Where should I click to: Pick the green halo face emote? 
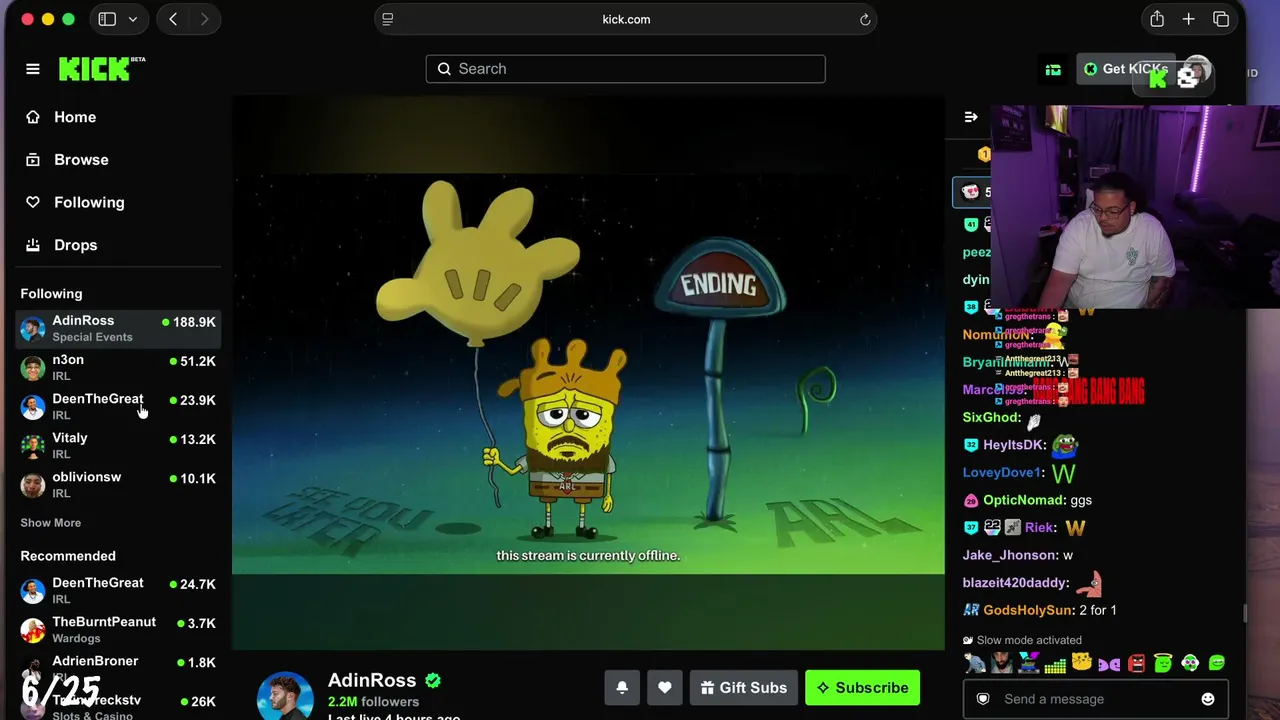click(1163, 662)
